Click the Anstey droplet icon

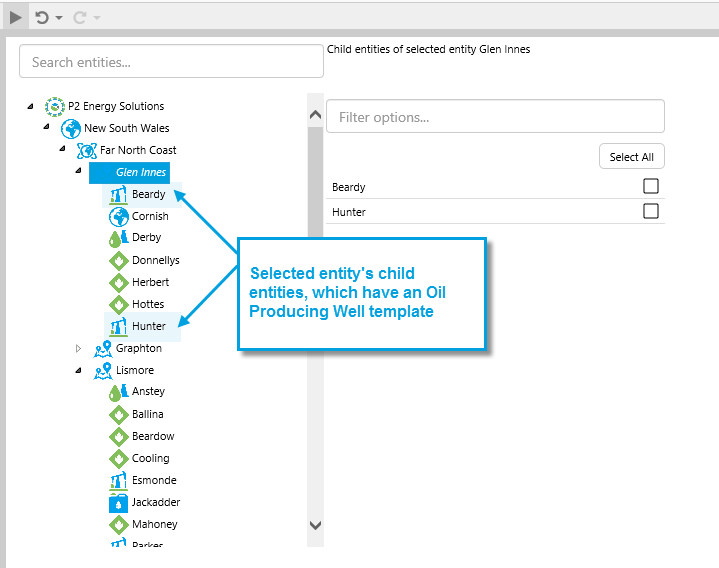point(119,392)
